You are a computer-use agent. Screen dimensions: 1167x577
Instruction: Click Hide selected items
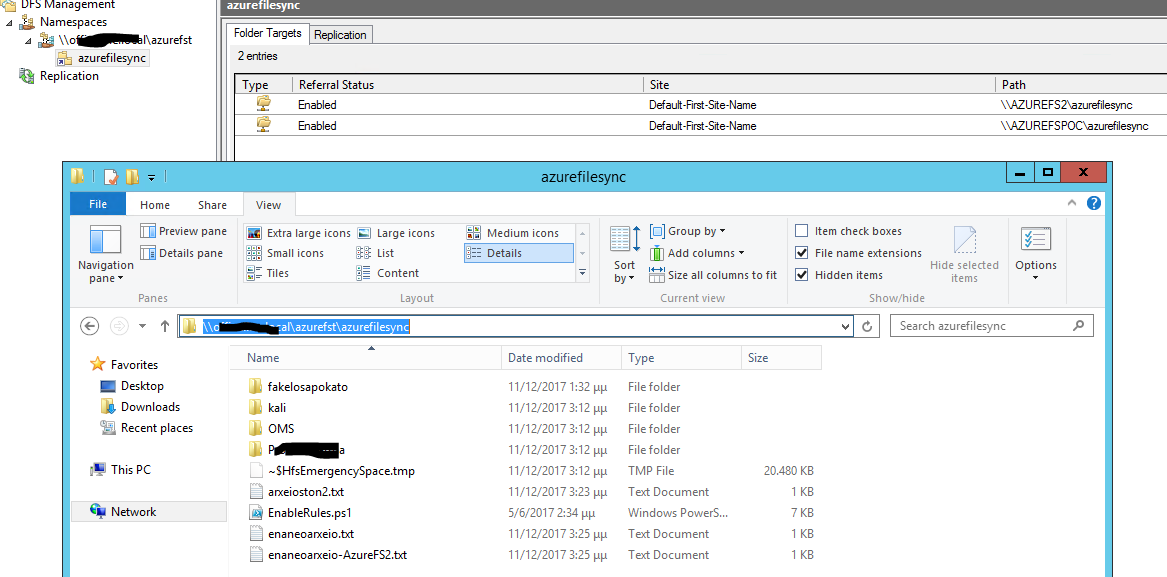(963, 252)
